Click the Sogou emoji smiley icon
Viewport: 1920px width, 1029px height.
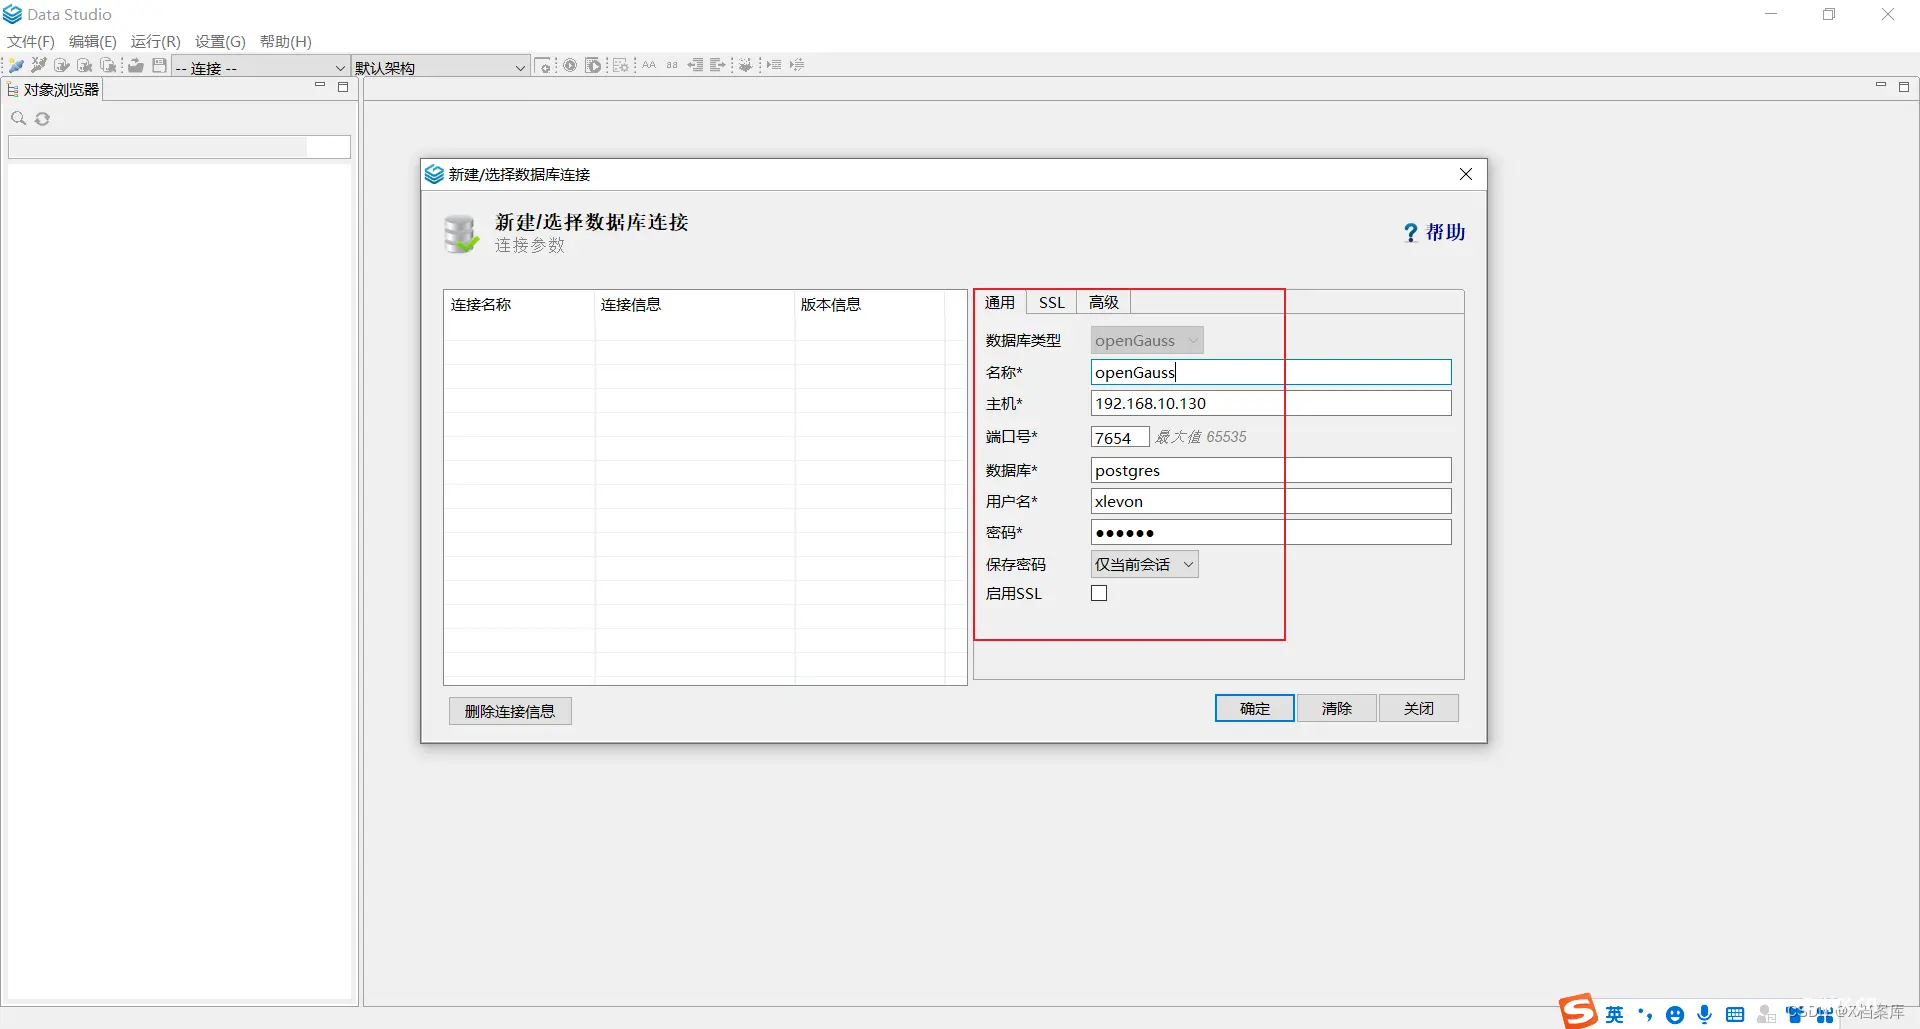point(1675,1015)
